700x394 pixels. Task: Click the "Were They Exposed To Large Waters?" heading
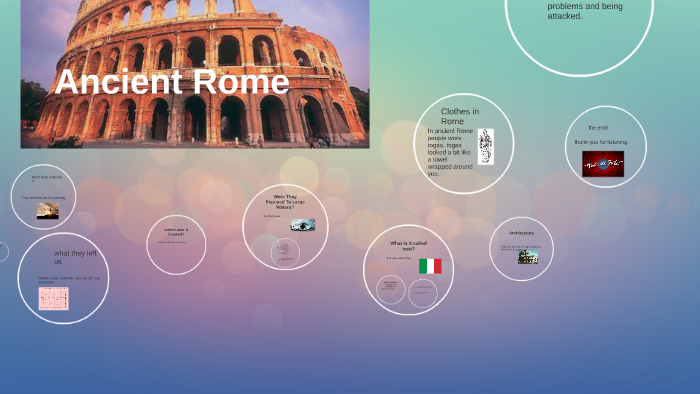(285, 202)
